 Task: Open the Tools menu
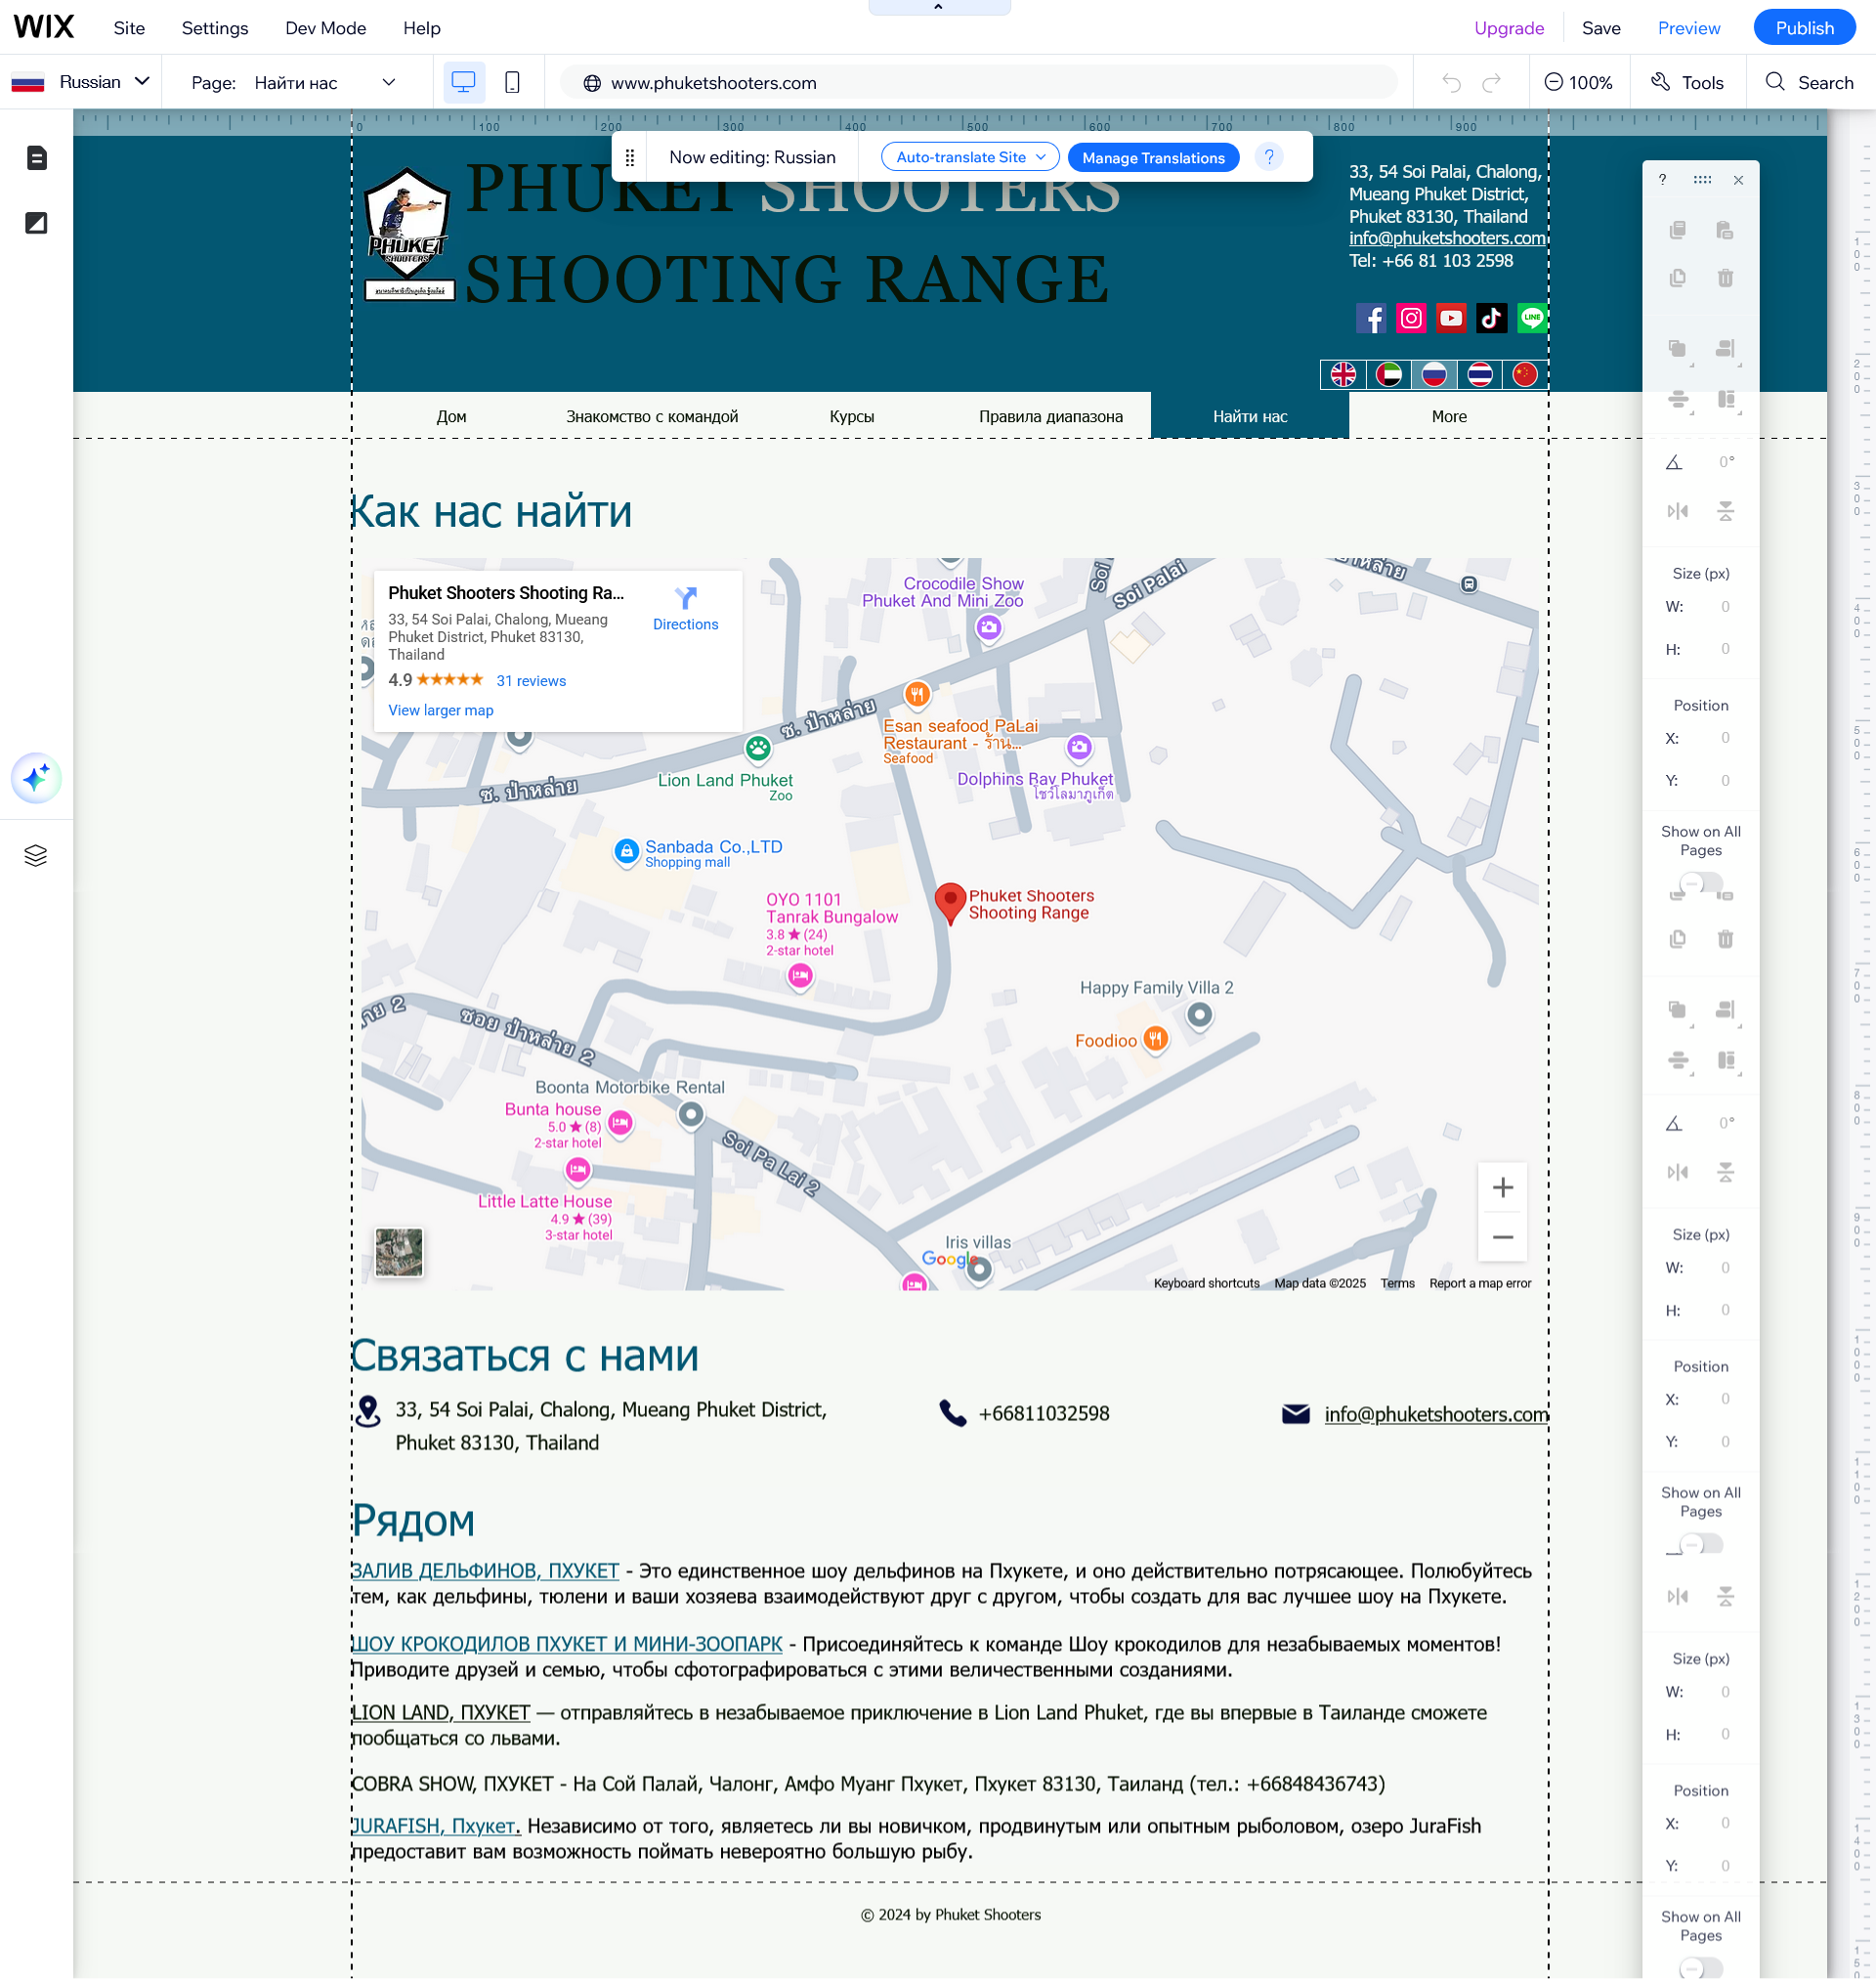(1688, 83)
